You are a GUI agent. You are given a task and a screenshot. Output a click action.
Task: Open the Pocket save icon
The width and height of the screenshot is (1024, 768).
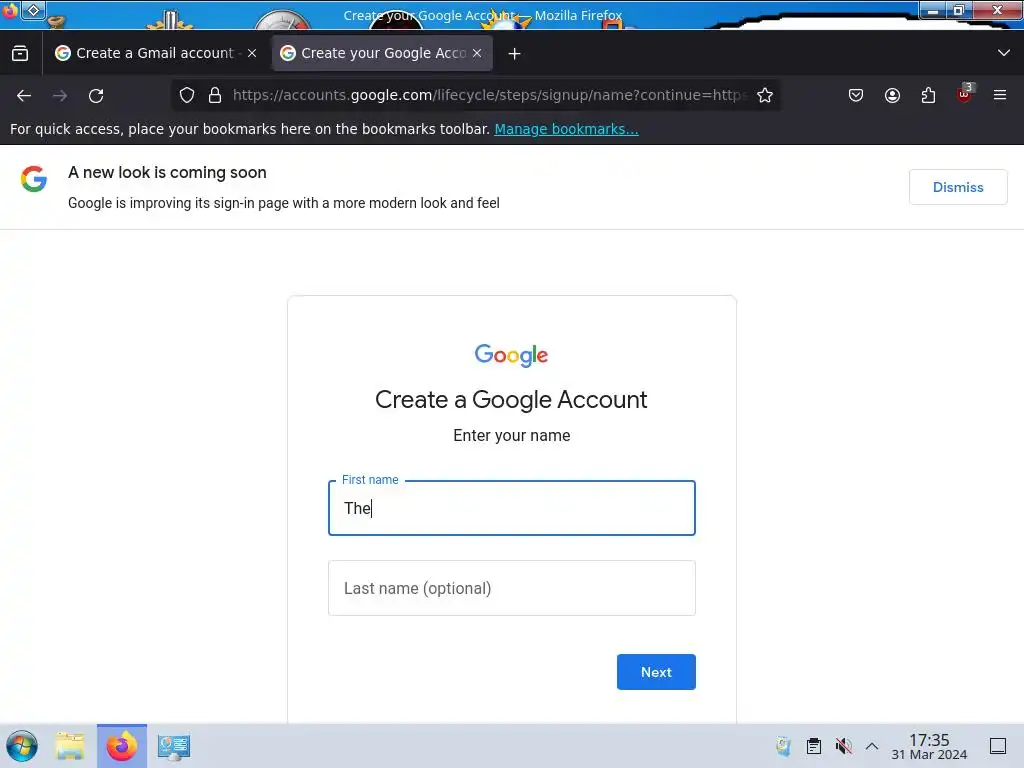click(856, 95)
